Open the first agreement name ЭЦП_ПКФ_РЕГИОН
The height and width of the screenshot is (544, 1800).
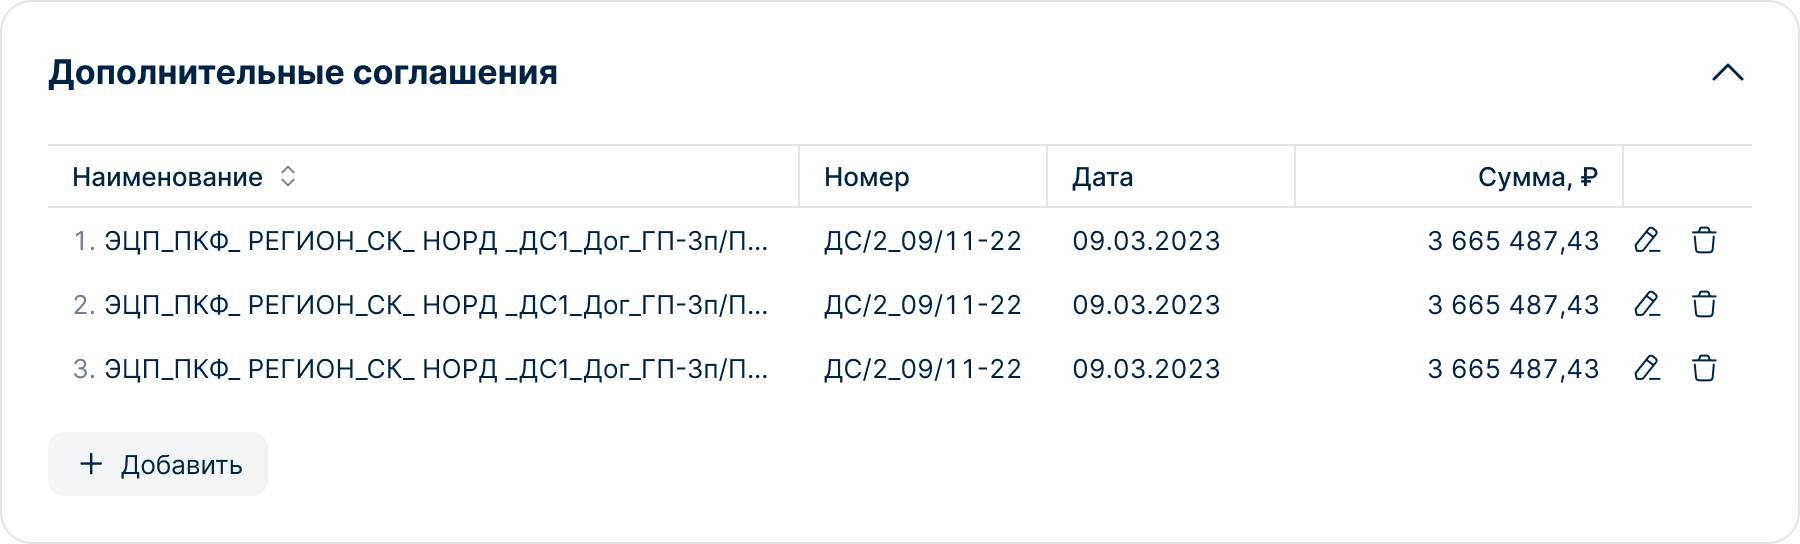[435, 241]
